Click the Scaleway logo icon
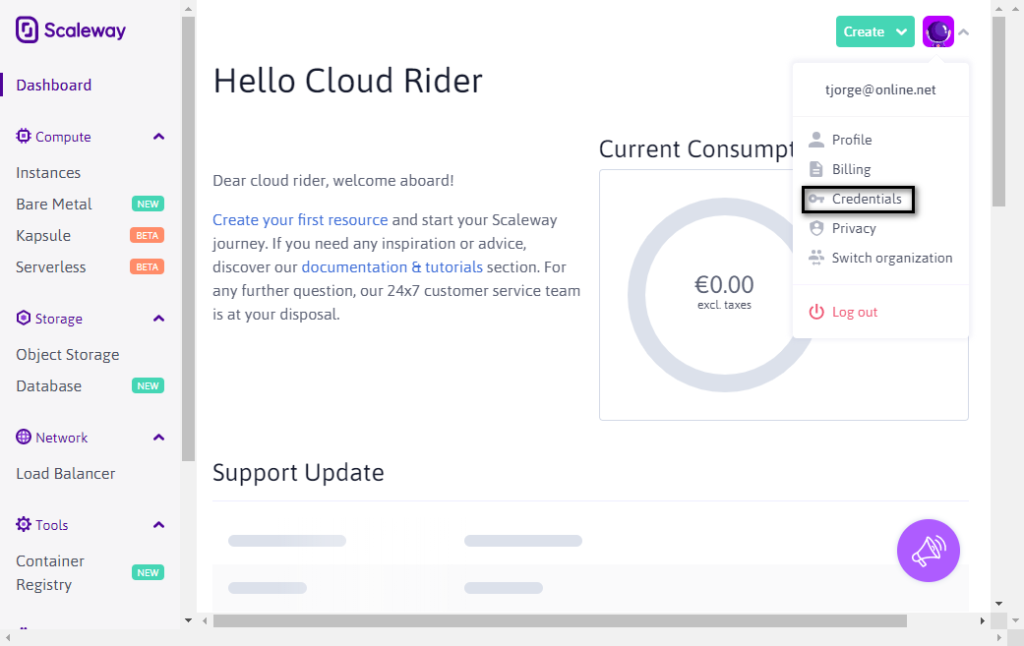Image resolution: width=1024 pixels, height=646 pixels. 27,30
